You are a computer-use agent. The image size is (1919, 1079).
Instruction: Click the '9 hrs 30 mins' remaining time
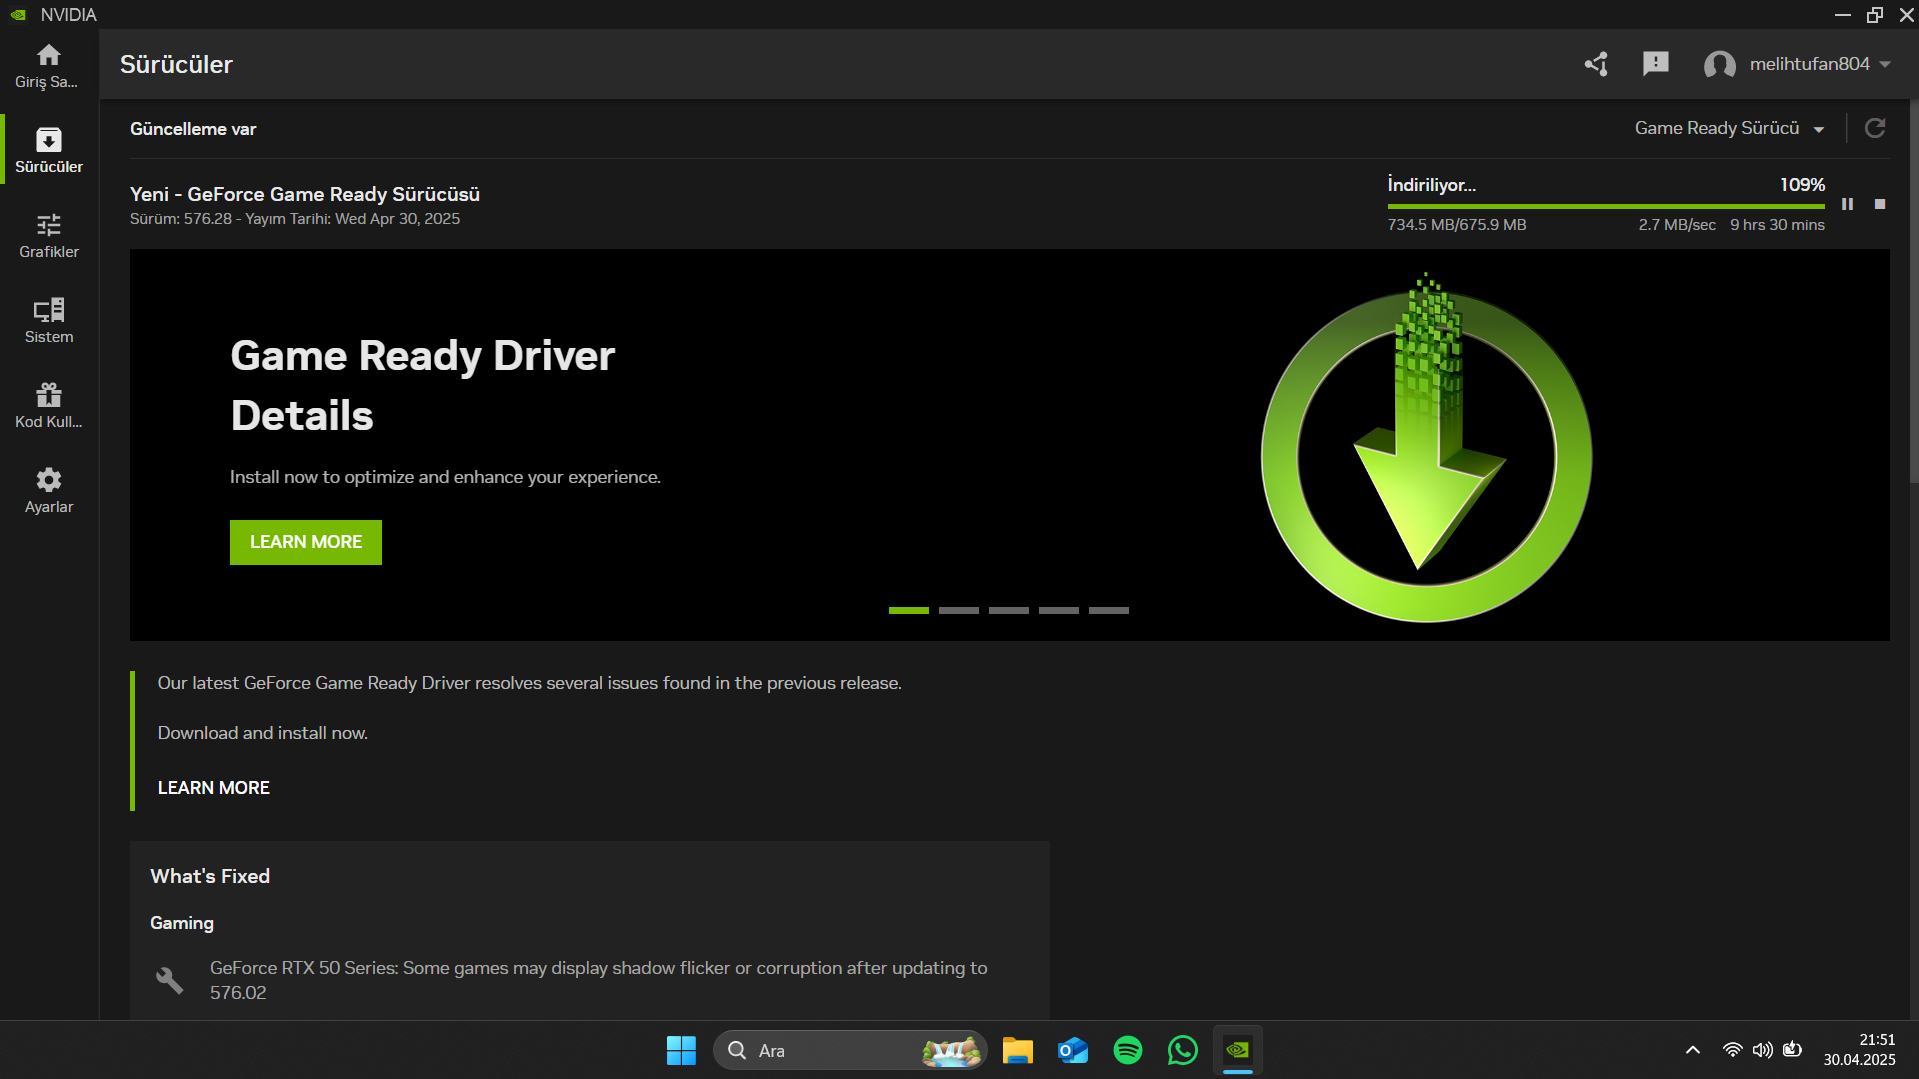tap(1777, 225)
